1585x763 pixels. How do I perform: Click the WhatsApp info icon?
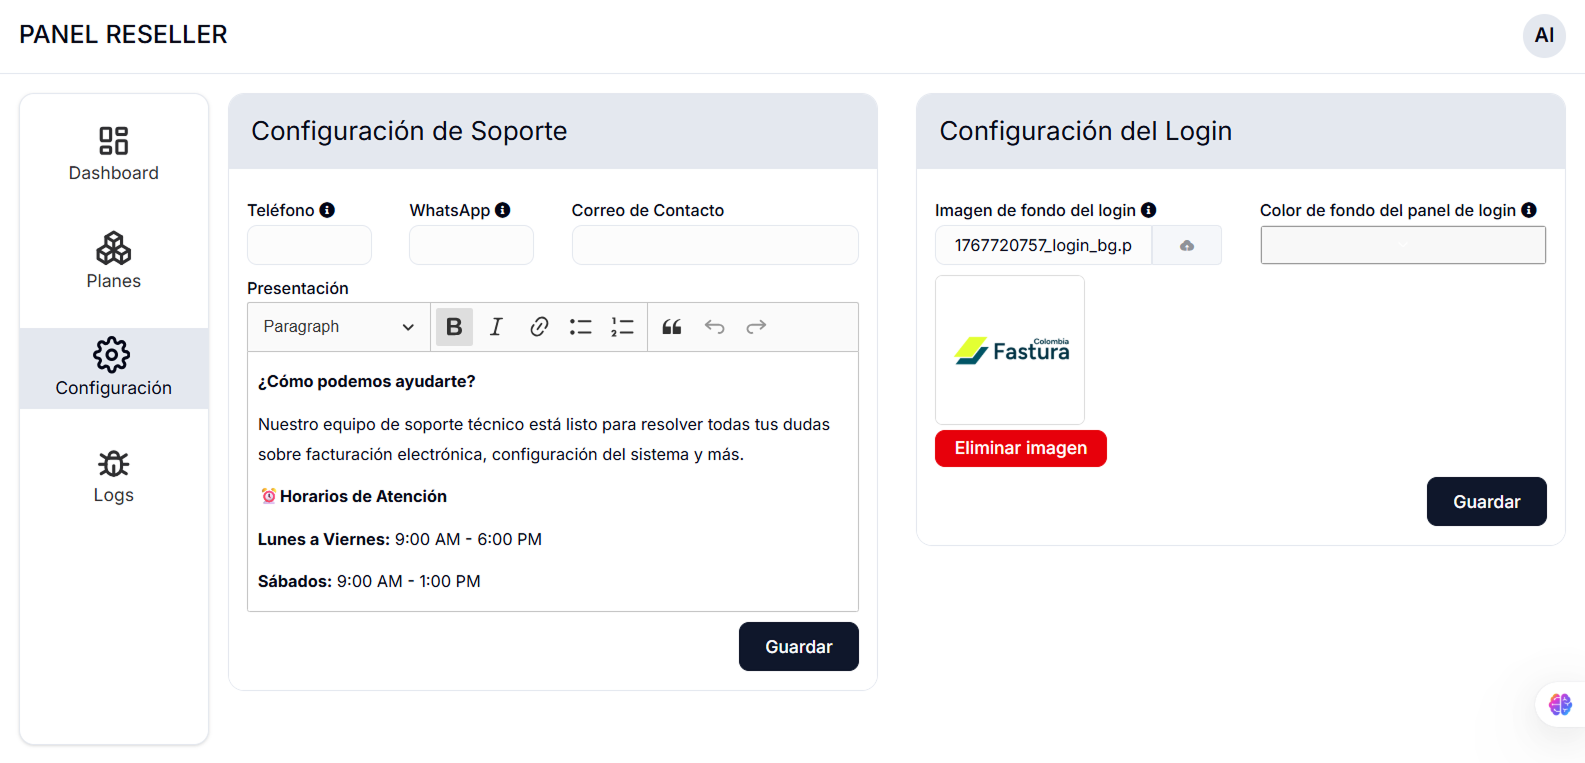(x=503, y=210)
